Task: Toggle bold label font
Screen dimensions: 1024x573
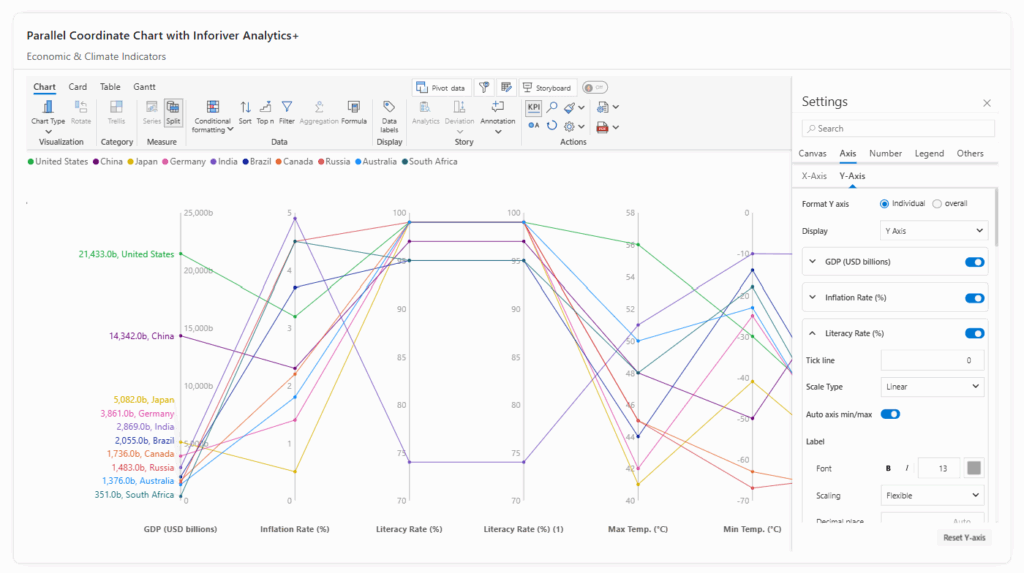Action: coord(888,468)
